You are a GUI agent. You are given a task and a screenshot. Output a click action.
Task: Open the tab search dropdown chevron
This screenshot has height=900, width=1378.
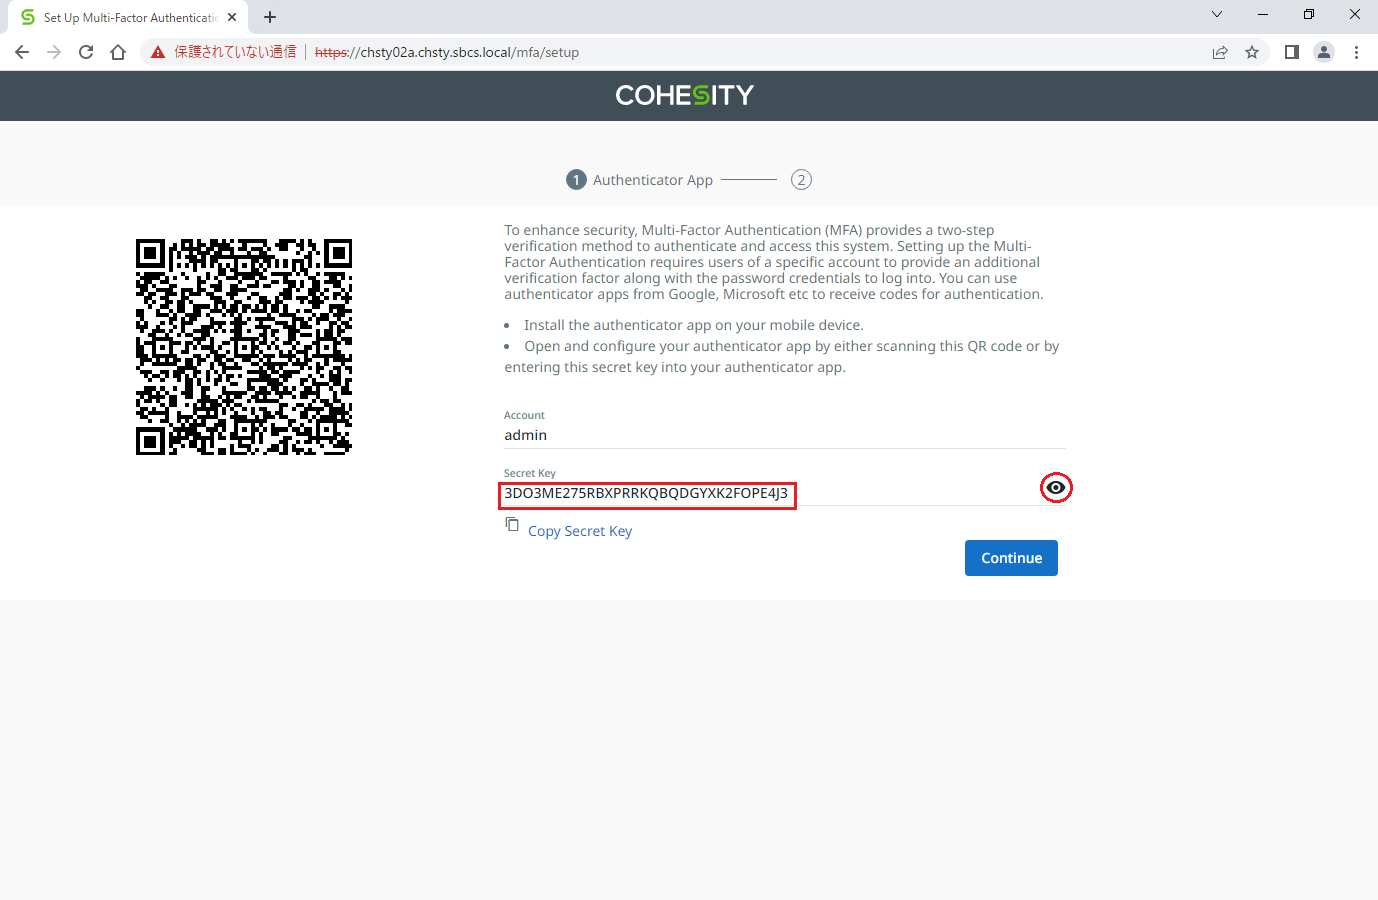[1217, 14]
